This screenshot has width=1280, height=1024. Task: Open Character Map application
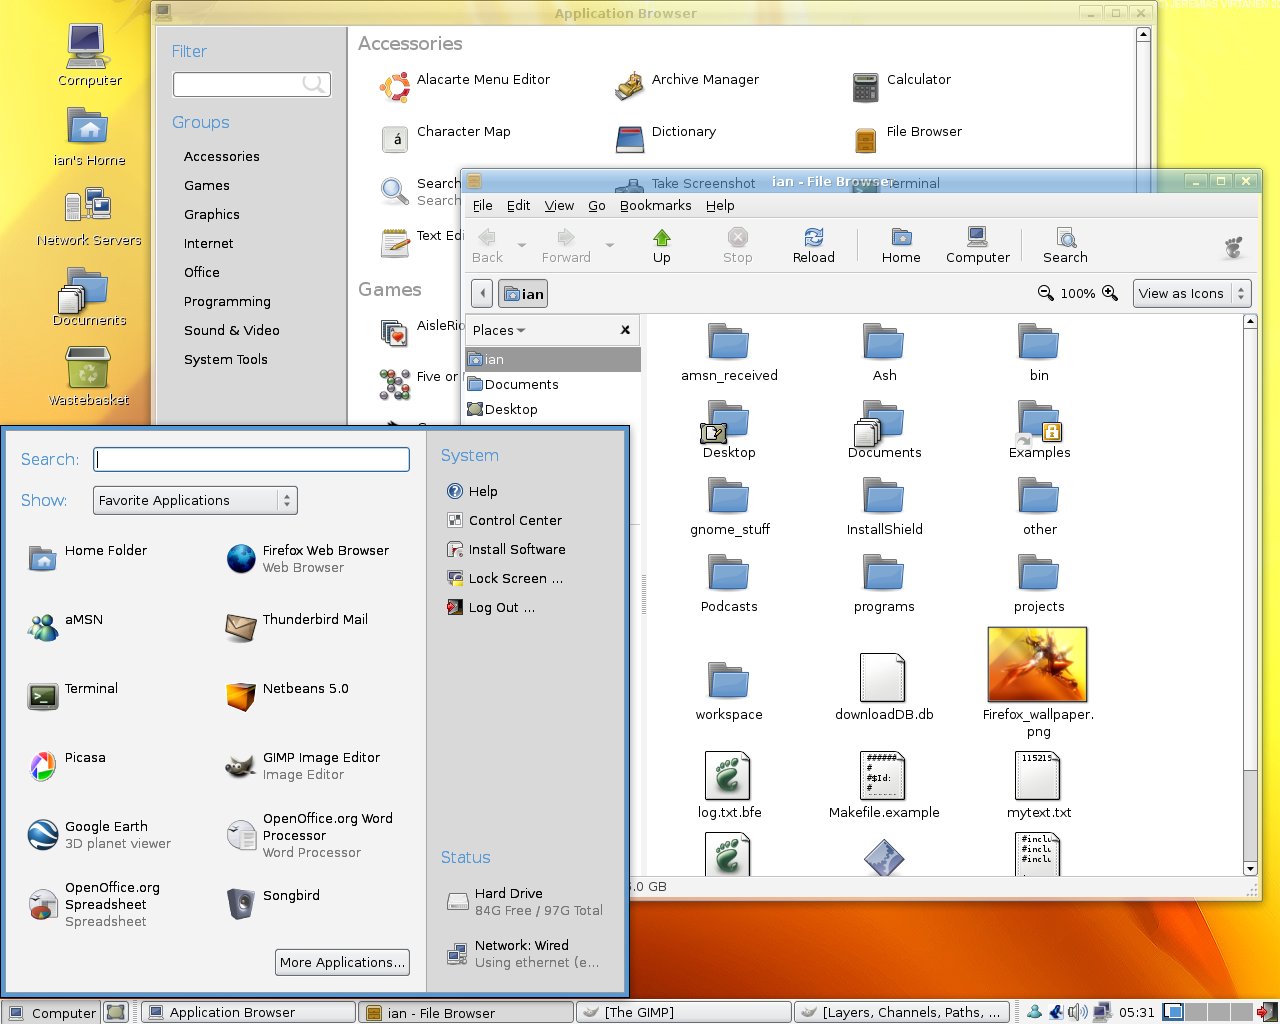395,139
